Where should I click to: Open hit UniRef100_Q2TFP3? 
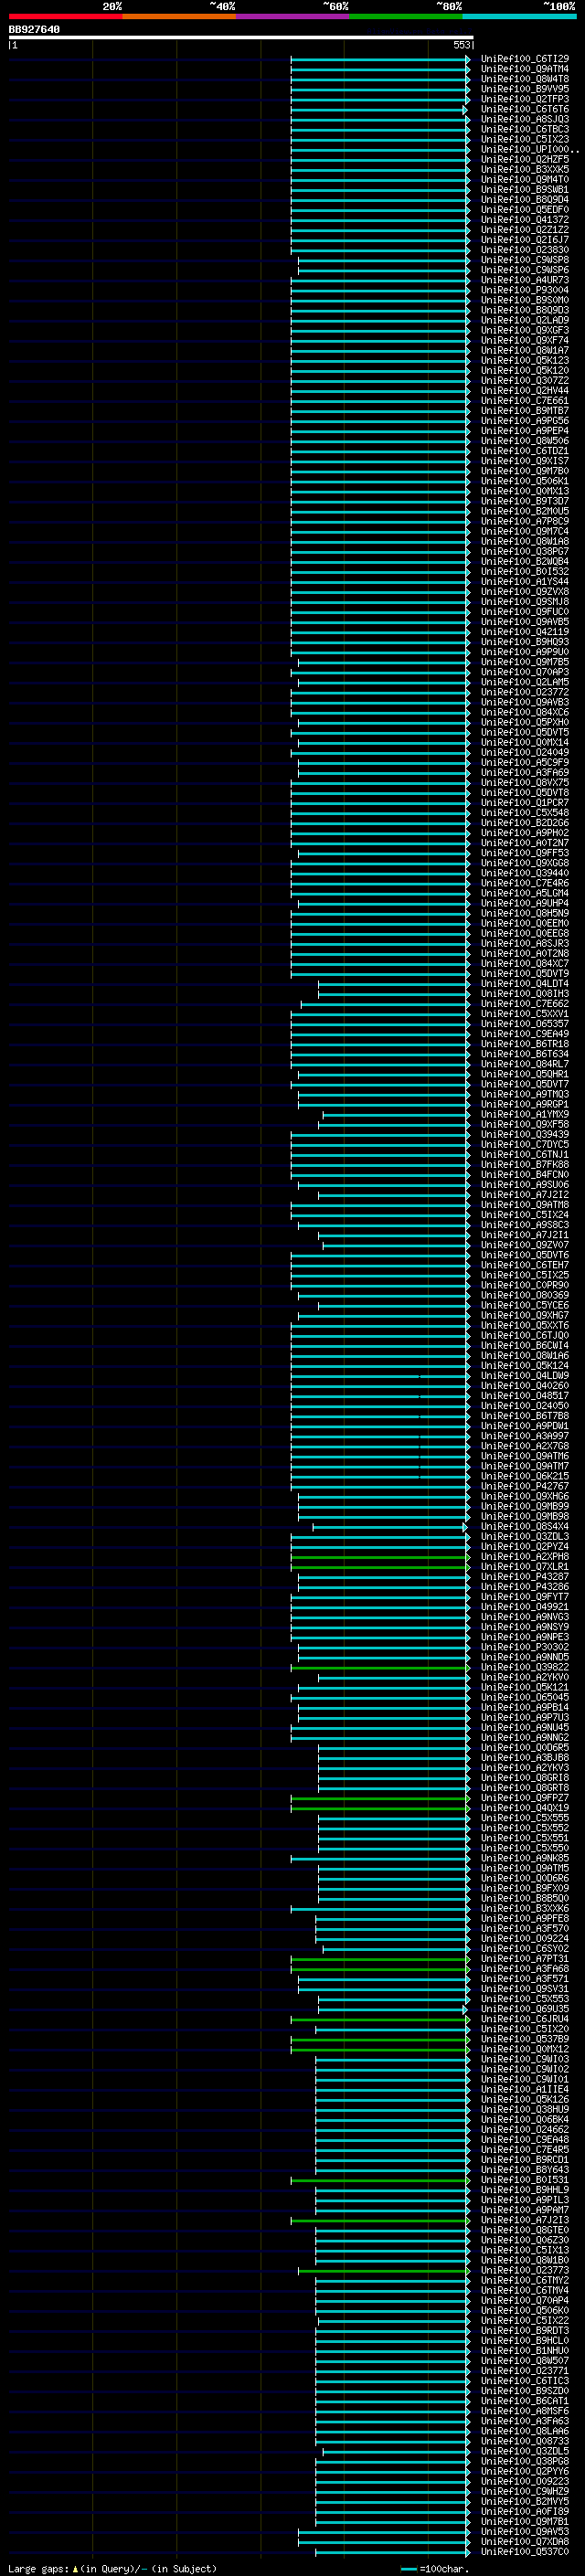pyautogui.click(x=524, y=100)
